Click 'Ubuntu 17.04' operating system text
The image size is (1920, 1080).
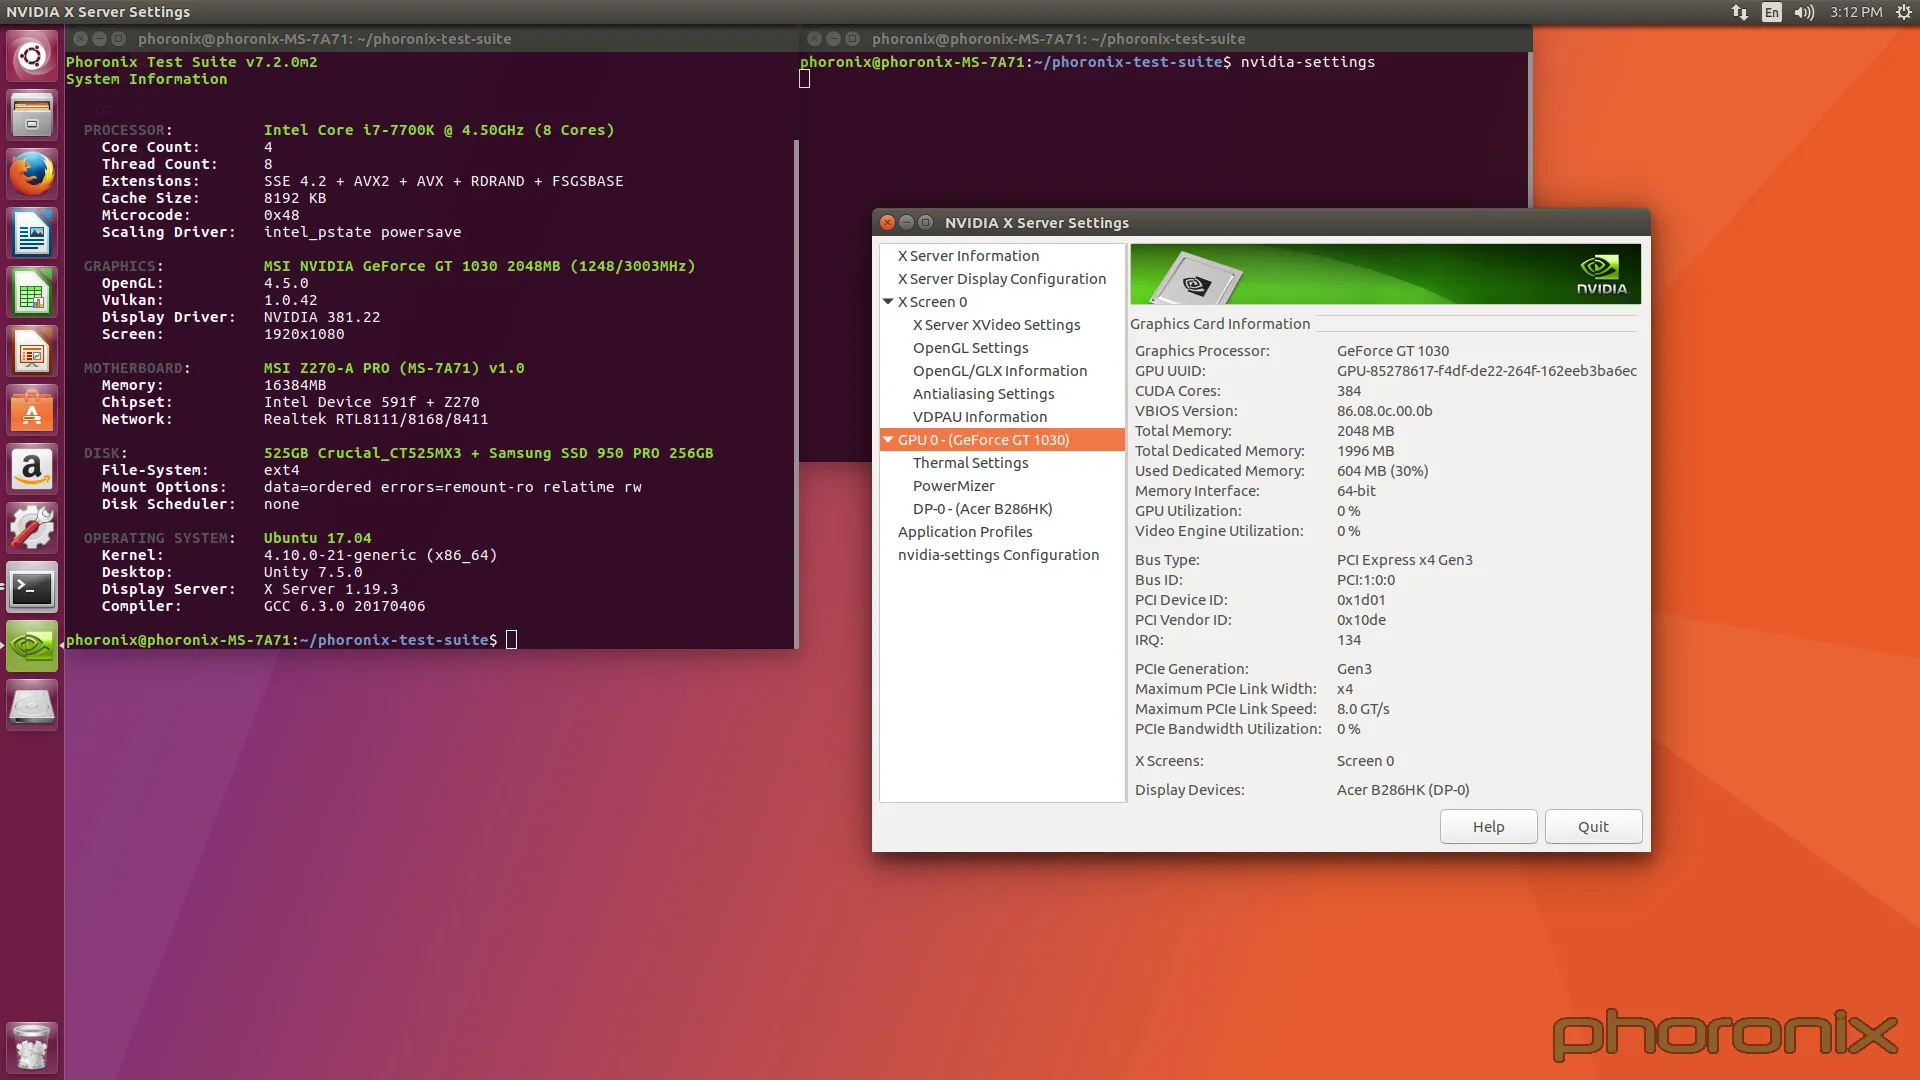(317, 538)
